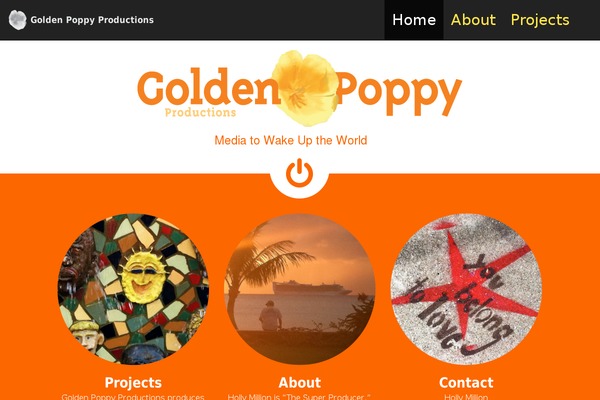
Task: Click the description text below Projects heading
Action: coord(133,397)
